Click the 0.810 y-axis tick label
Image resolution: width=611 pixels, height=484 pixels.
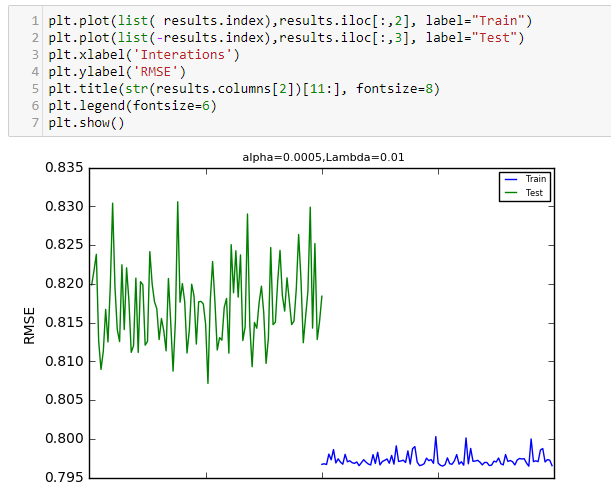(64, 361)
